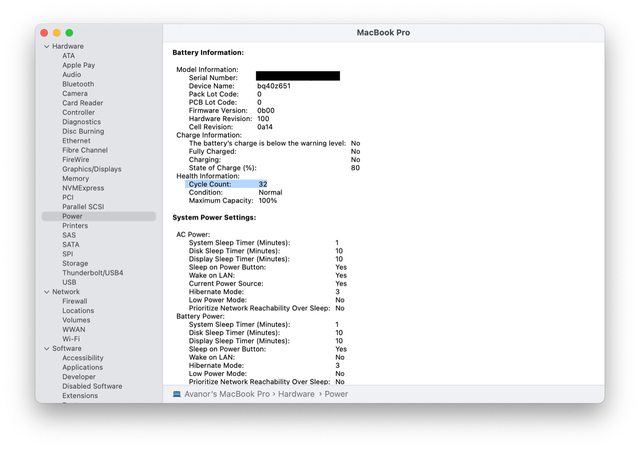
Task: Open Locations under Network
Action: click(x=78, y=311)
